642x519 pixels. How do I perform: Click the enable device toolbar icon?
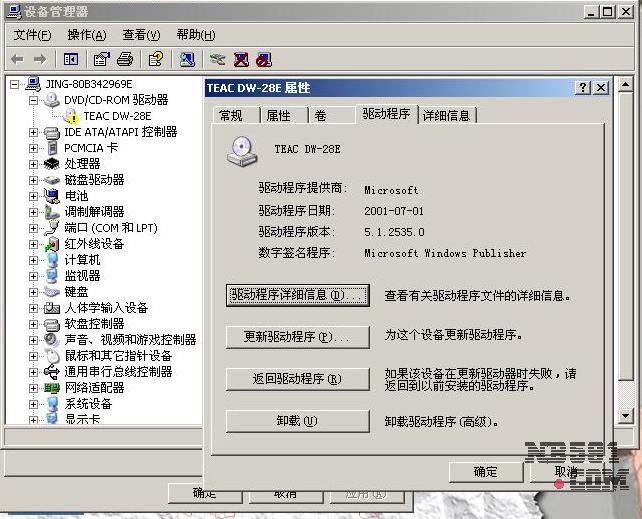pos(217,60)
